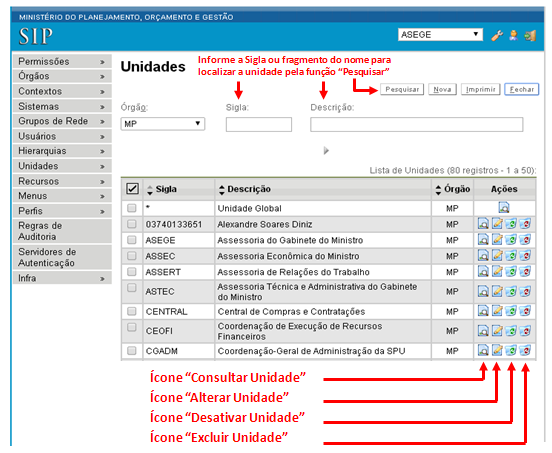
Task: Consult the ASSEC unit
Action: [x=483, y=256]
